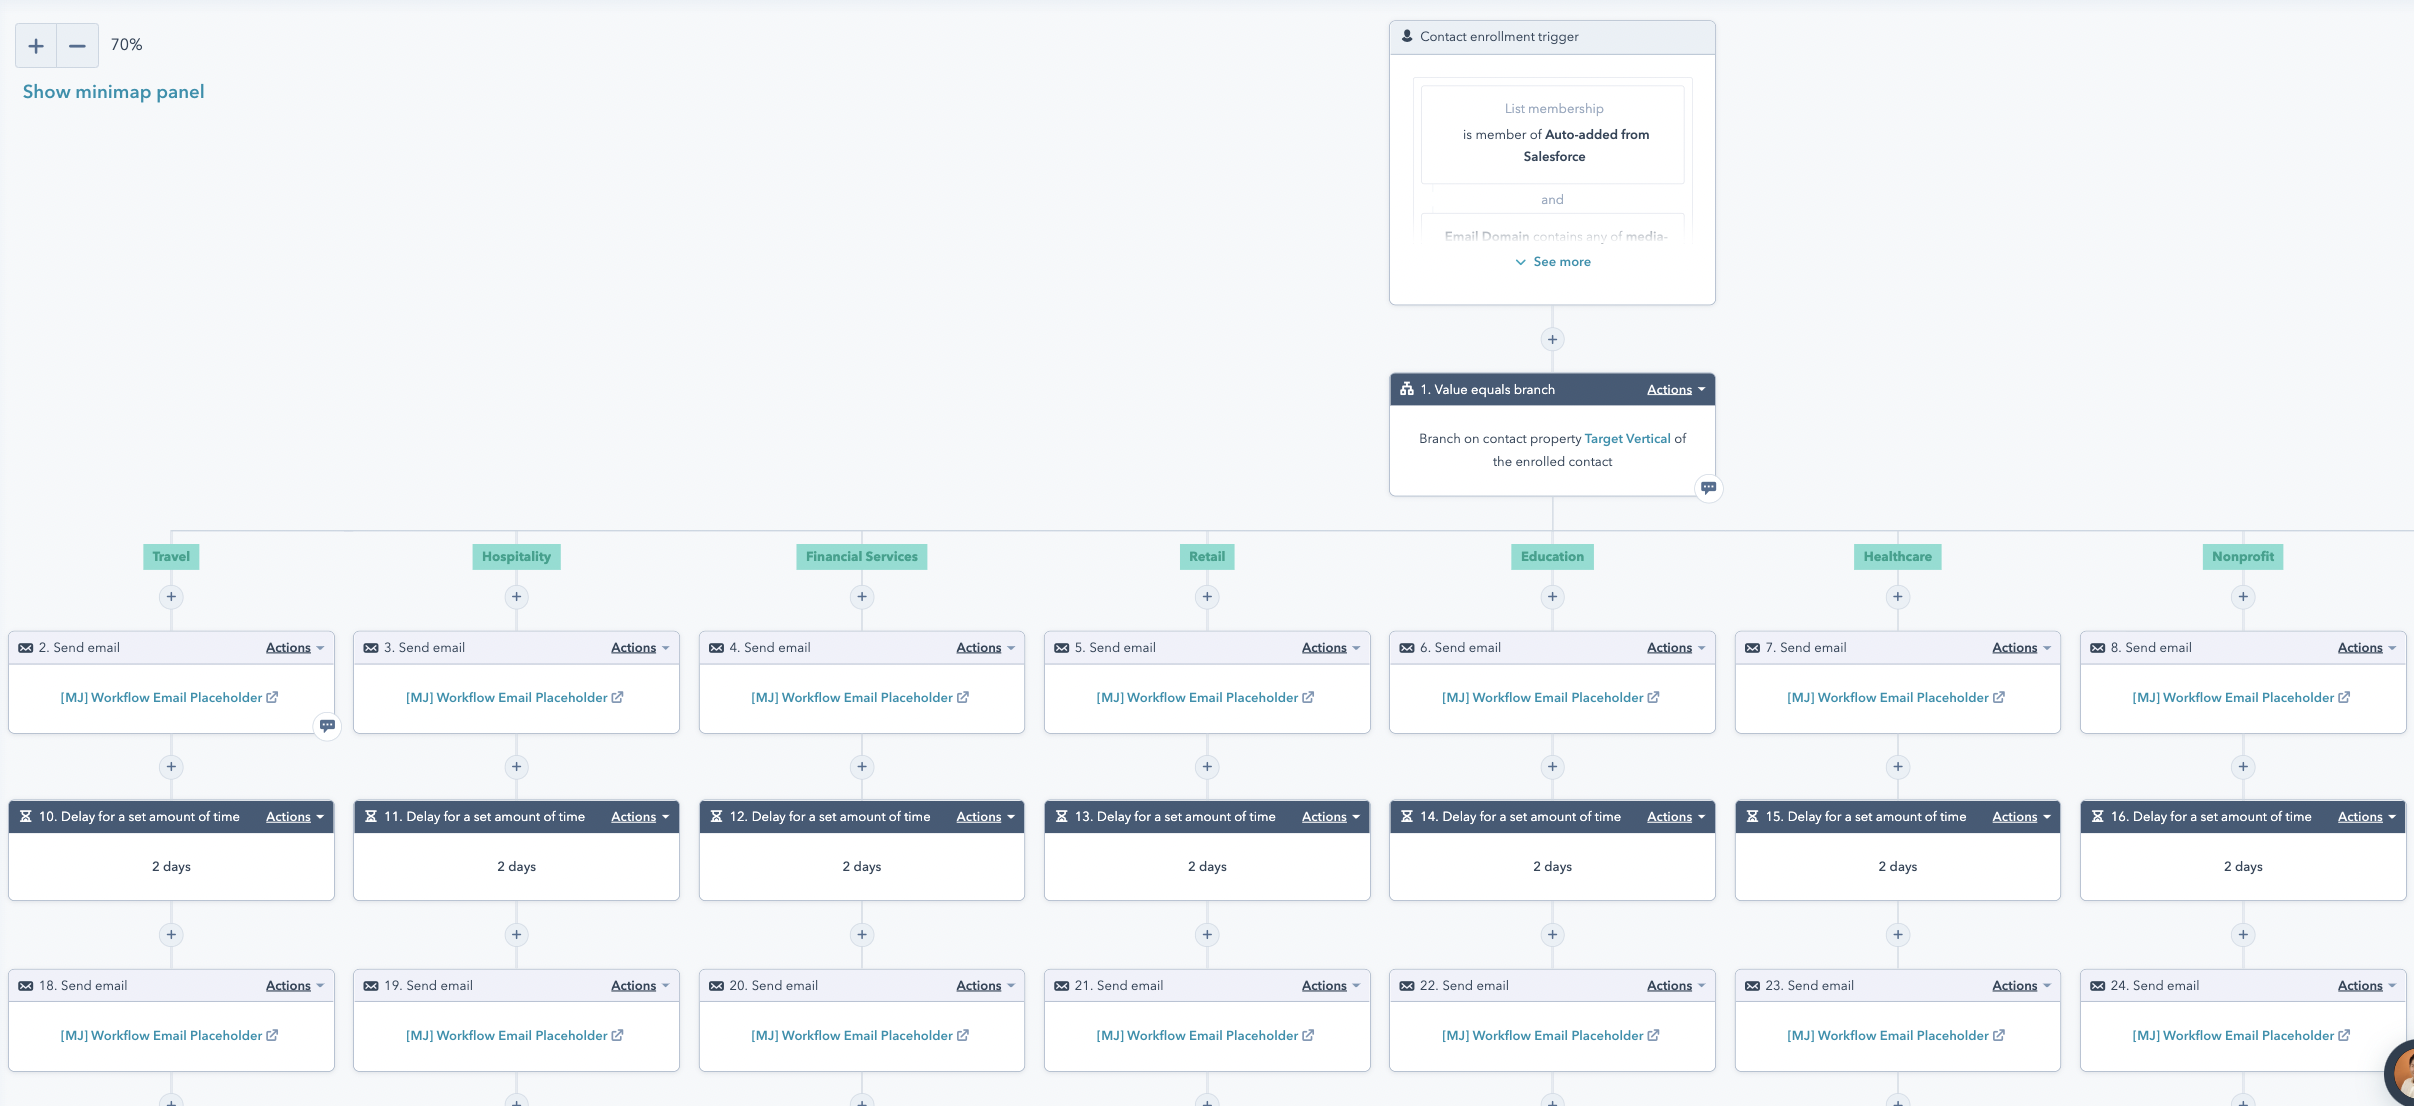Add action under the Travel branch label

click(171, 597)
